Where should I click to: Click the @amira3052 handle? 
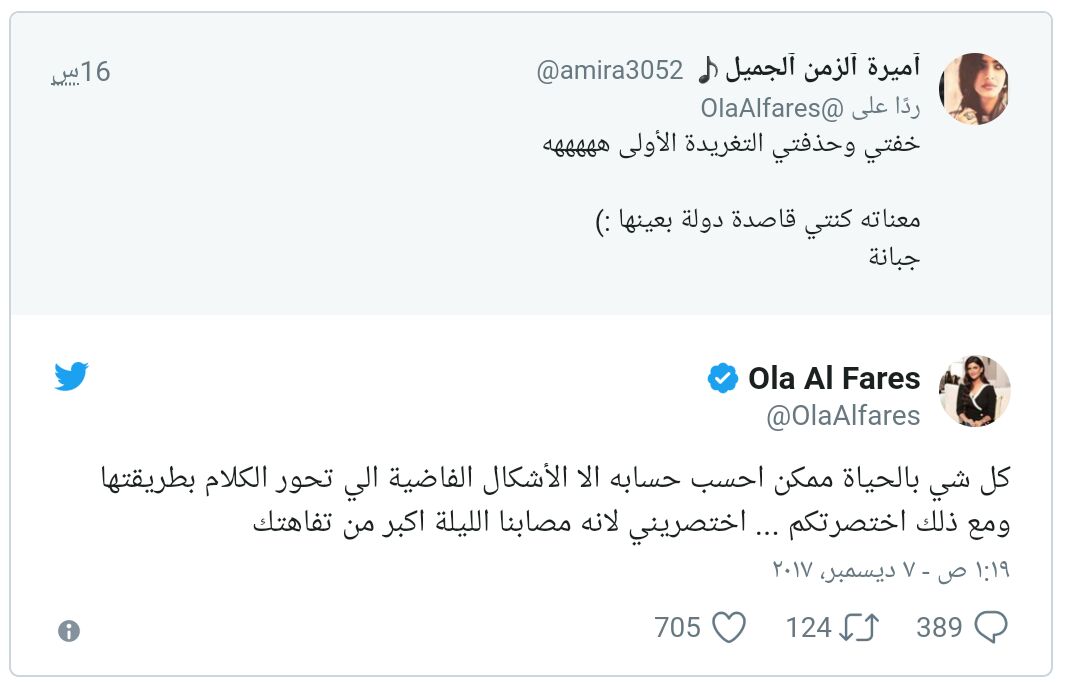click(x=610, y=71)
